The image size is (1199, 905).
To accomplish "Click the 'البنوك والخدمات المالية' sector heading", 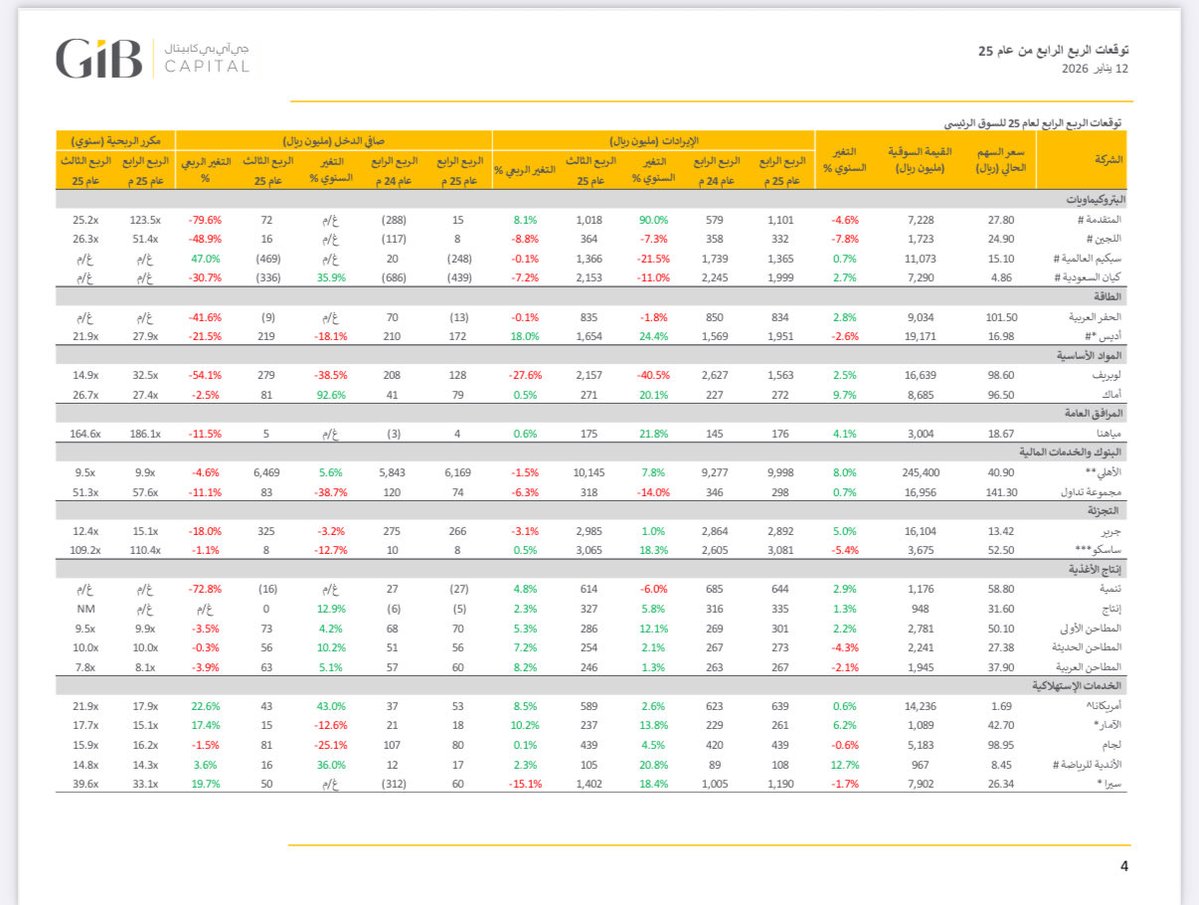I will (1071, 452).
